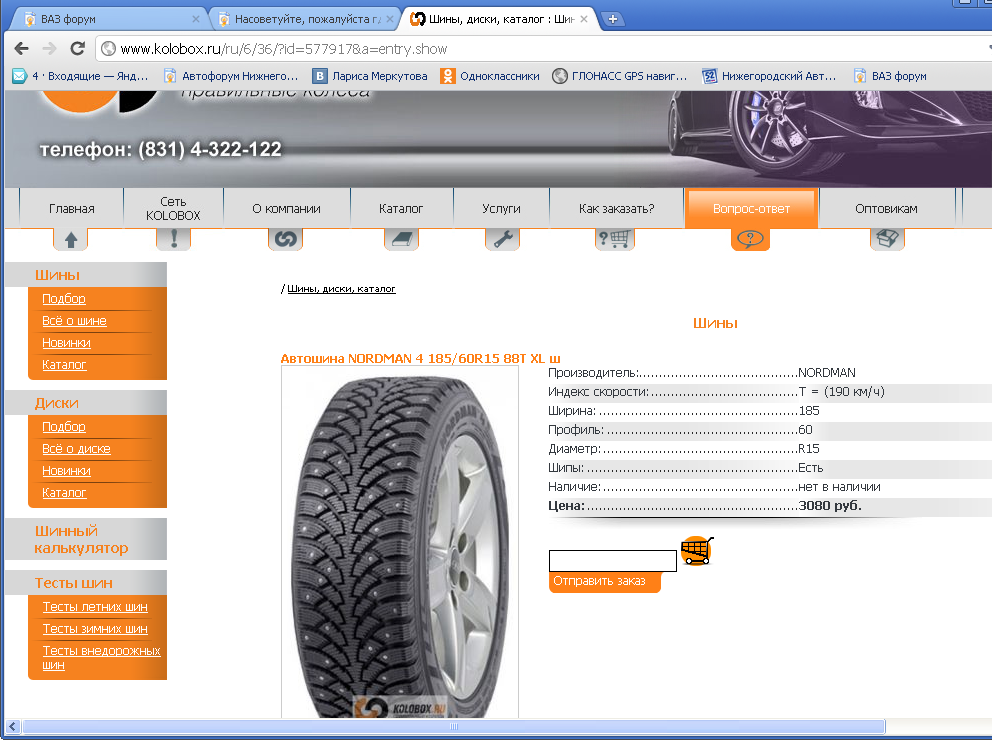Open the Вопрос-ответ menu item
Image resolution: width=992 pixels, height=740 pixels.
752,208
